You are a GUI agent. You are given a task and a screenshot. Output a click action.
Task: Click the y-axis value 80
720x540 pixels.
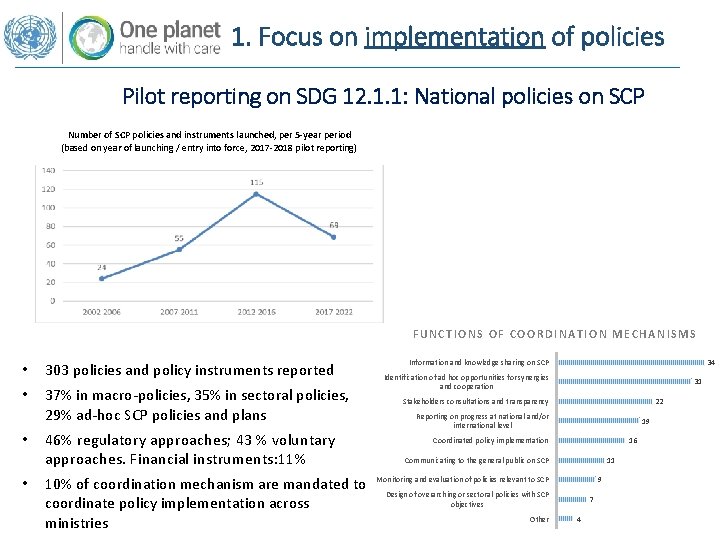click(x=51, y=226)
